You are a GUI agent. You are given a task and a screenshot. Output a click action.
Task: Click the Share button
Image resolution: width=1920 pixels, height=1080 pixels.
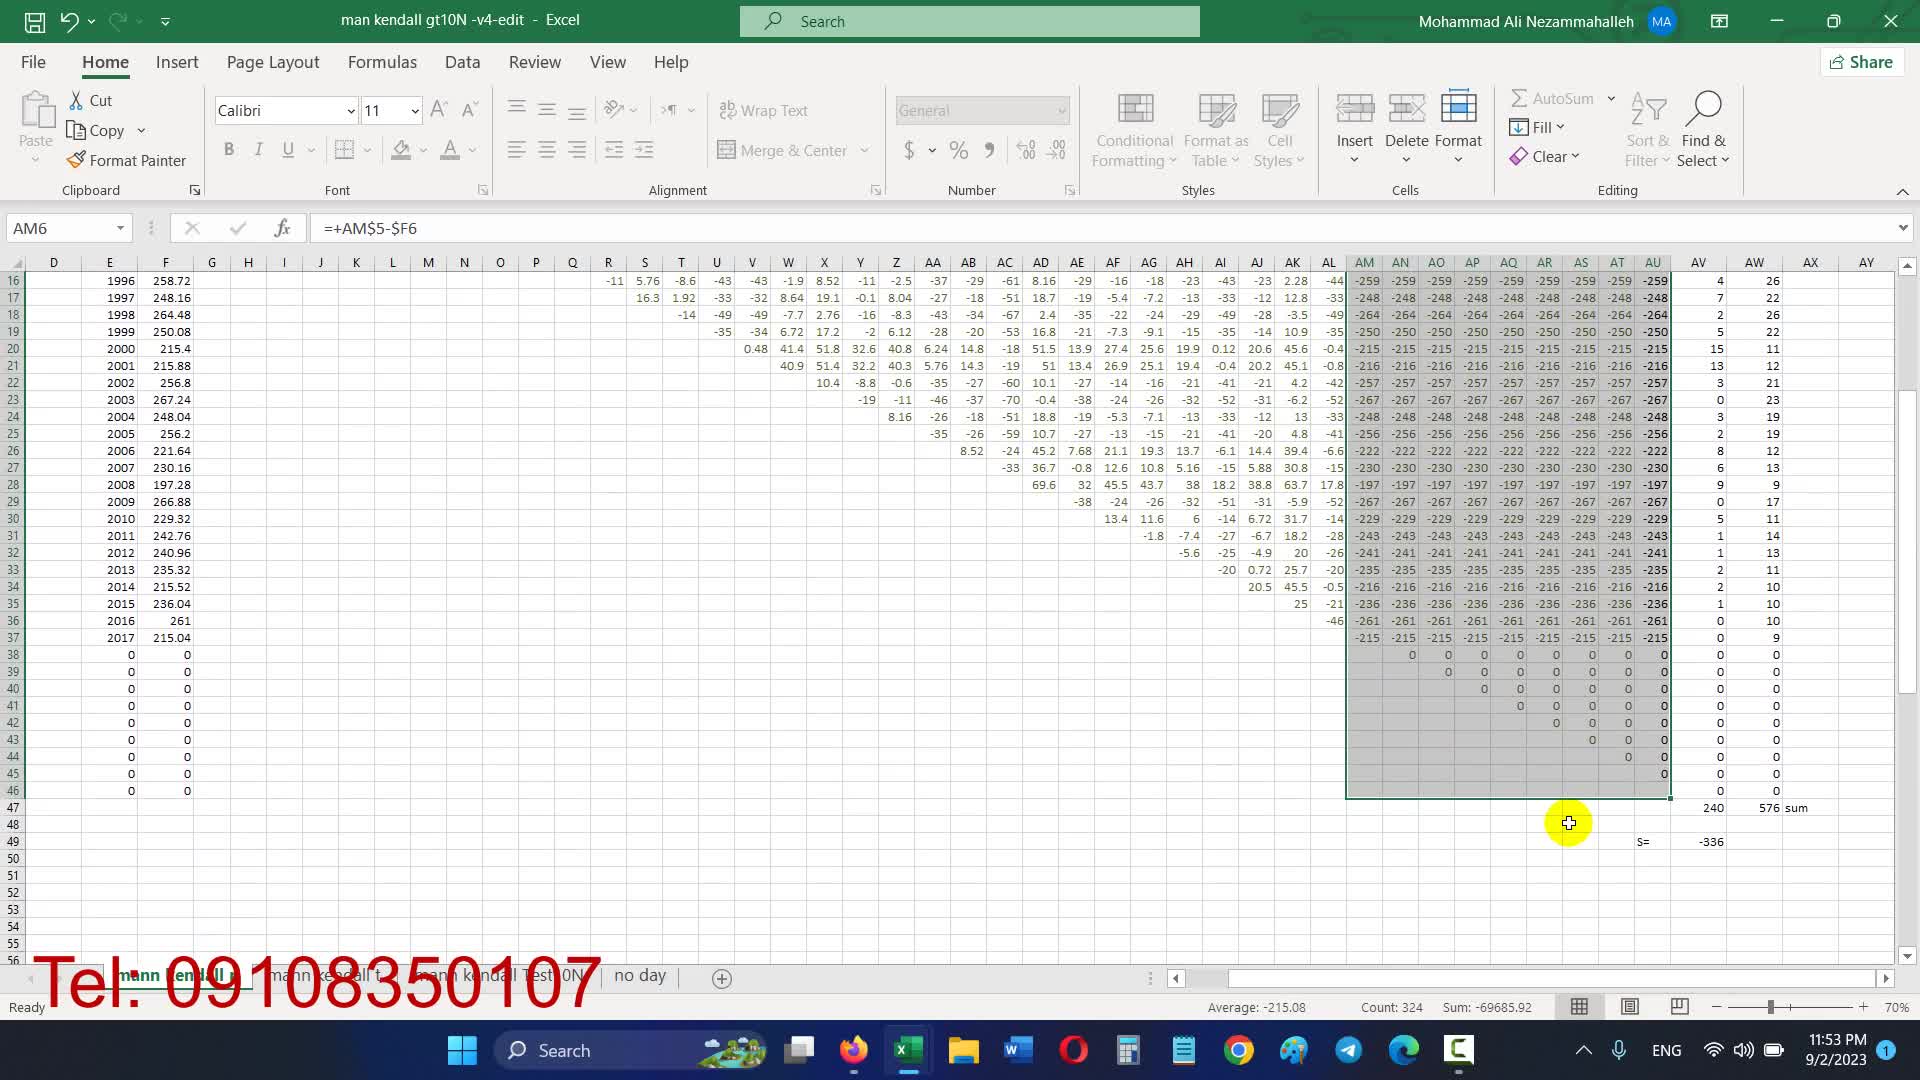click(x=1861, y=62)
